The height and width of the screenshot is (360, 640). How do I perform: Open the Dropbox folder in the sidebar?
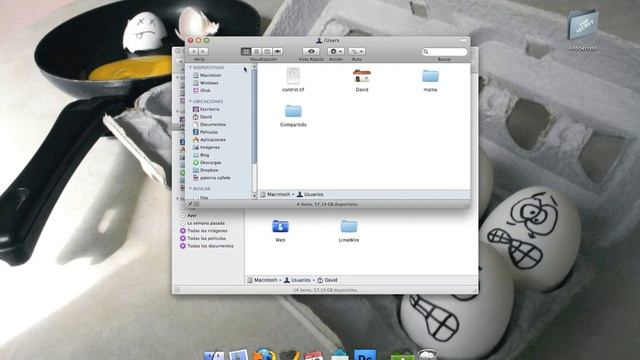[206, 170]
